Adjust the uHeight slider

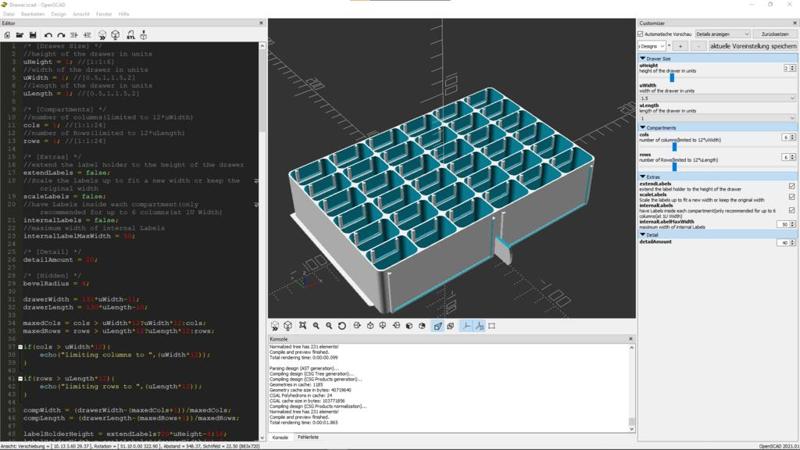pyautogui.click(x=672, y=78)
